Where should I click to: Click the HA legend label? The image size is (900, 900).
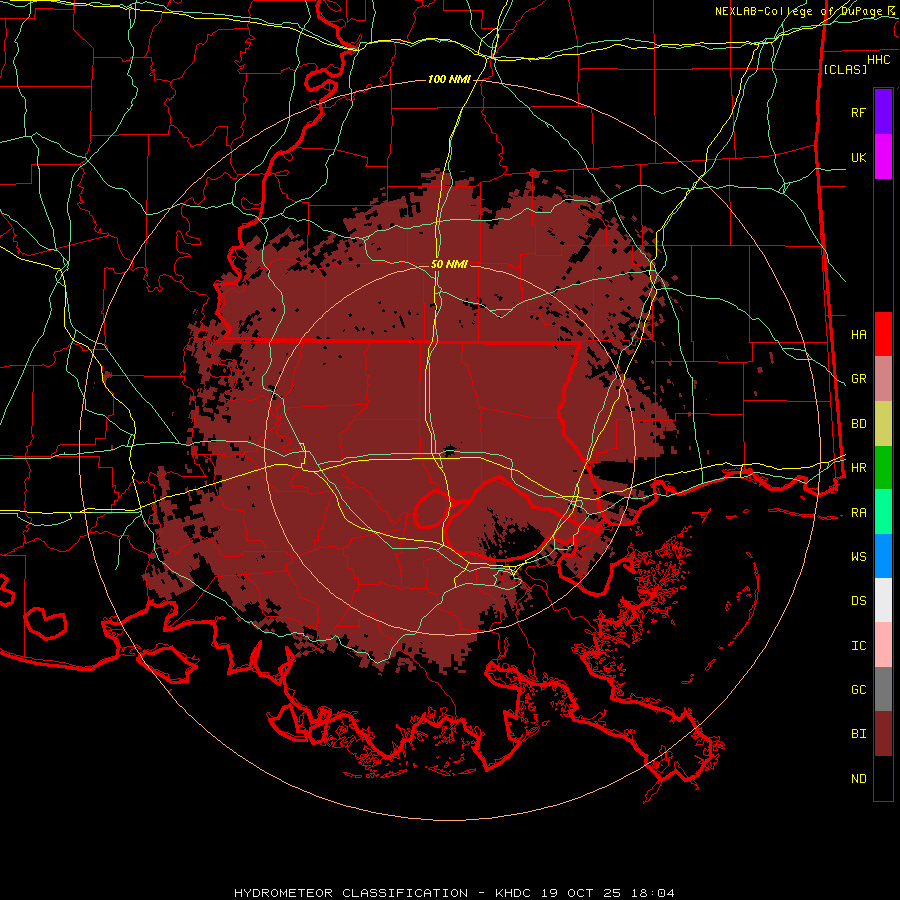tap(858, 334)
